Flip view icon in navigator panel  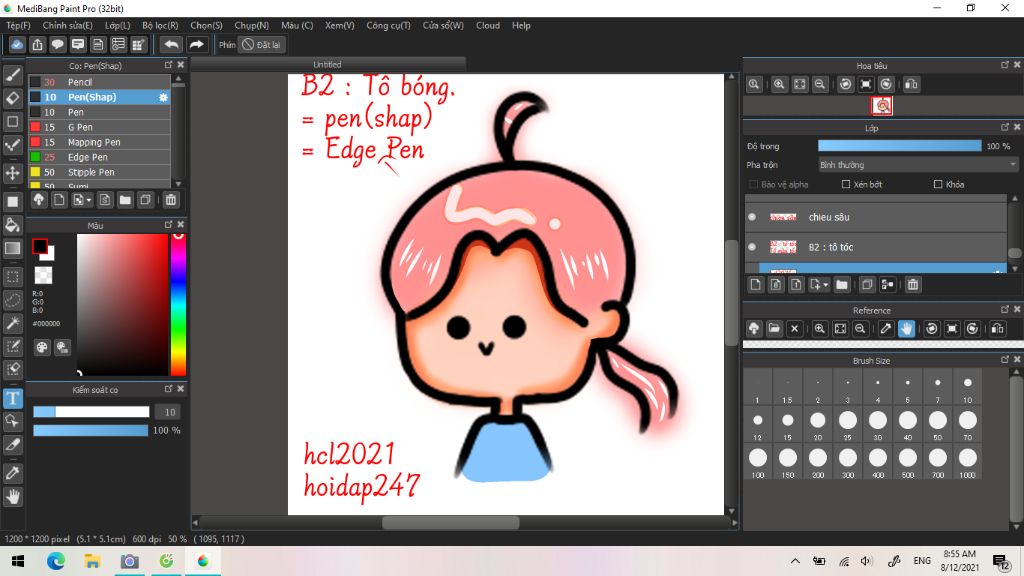[911, 84]
